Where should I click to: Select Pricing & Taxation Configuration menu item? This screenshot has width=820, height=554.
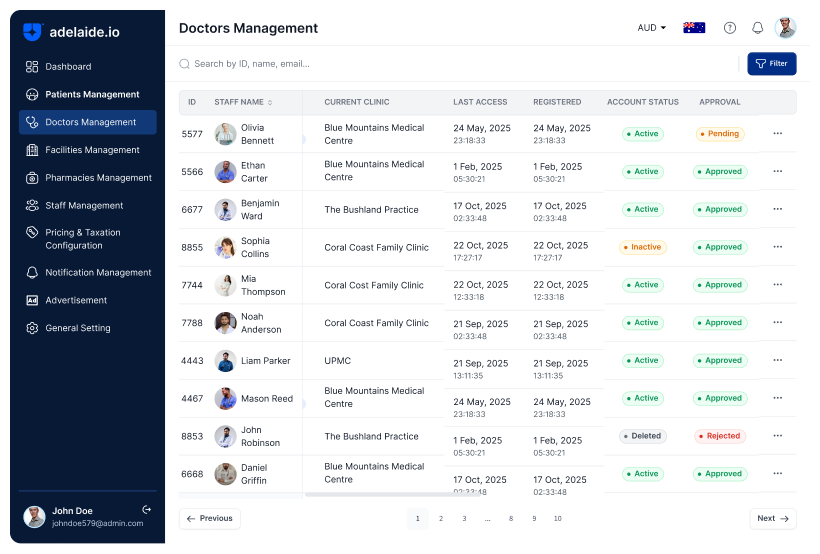(x=83, y=239)
